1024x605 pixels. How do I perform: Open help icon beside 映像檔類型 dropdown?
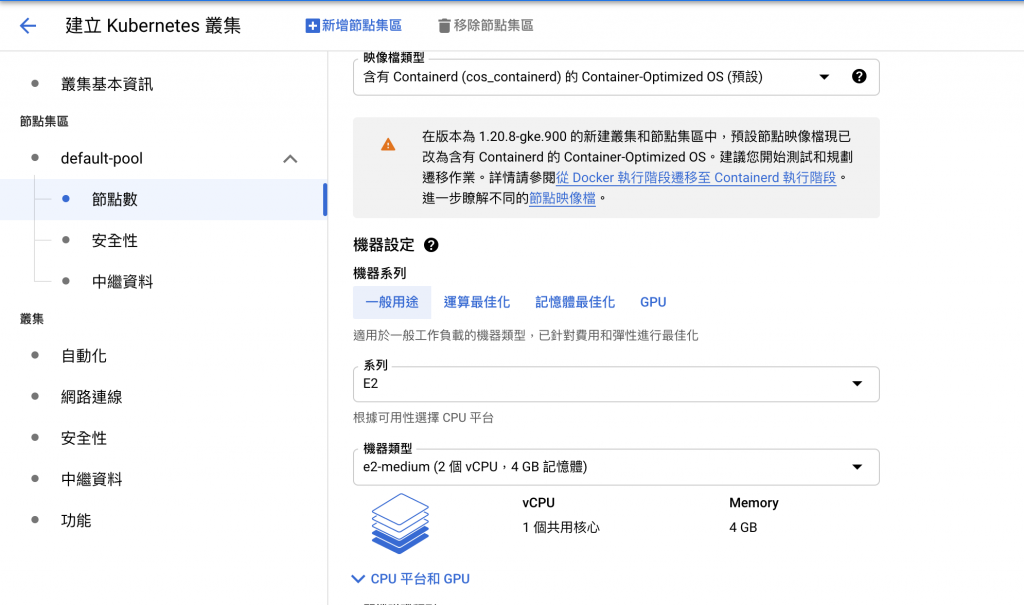(x=859, y=76)
